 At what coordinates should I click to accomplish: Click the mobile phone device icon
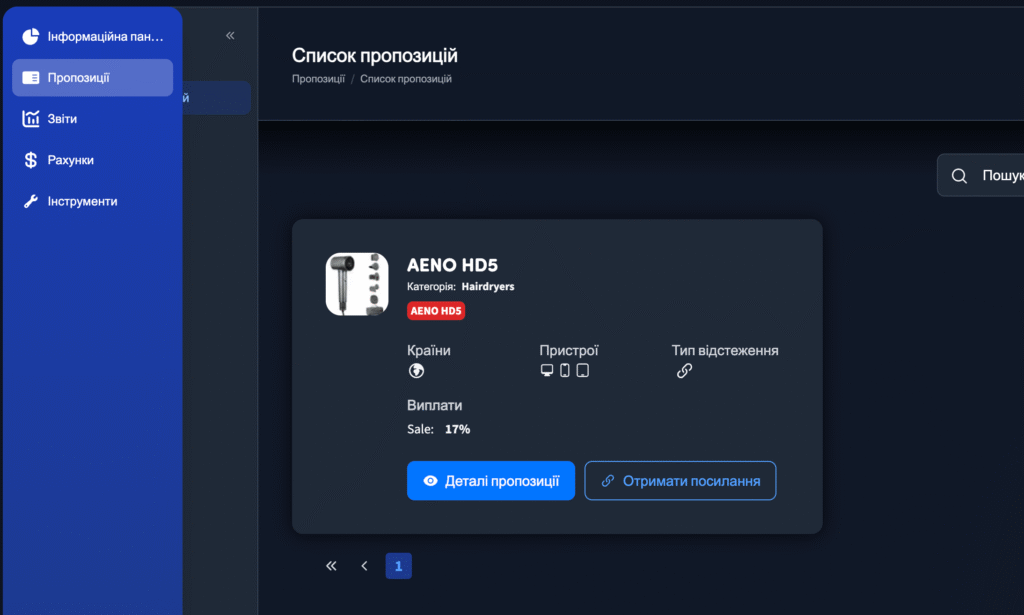point(565,370)
